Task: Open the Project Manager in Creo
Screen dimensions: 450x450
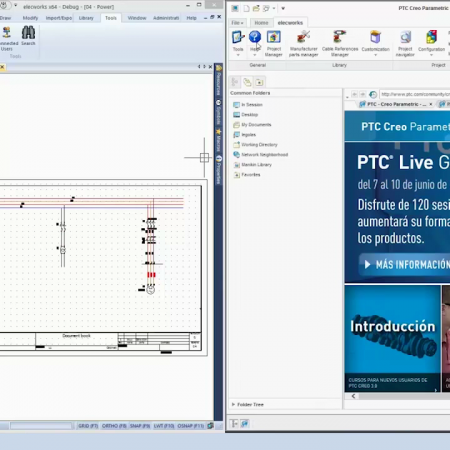Action: tap(273, 43)
